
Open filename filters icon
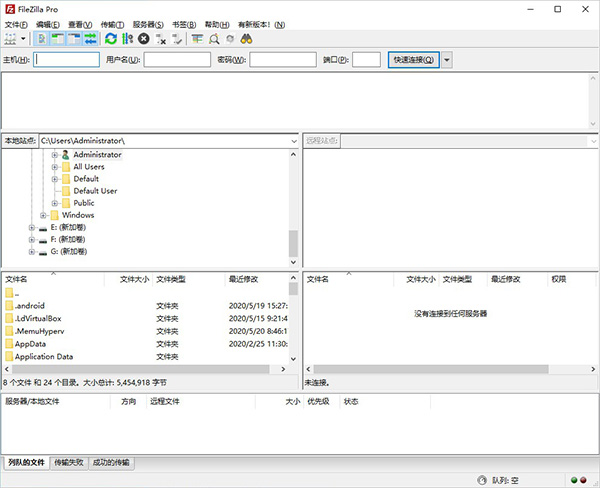click(x=198, y=39)
